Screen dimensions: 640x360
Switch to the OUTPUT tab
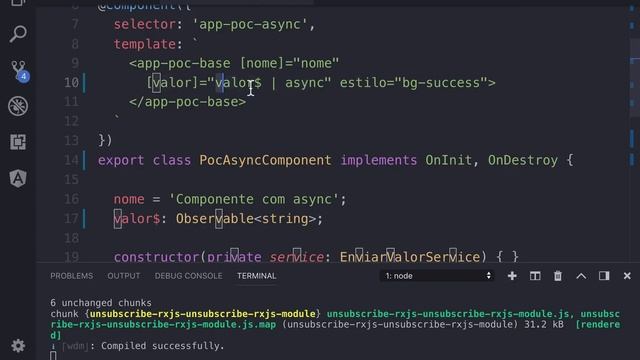tap(124, 276)
